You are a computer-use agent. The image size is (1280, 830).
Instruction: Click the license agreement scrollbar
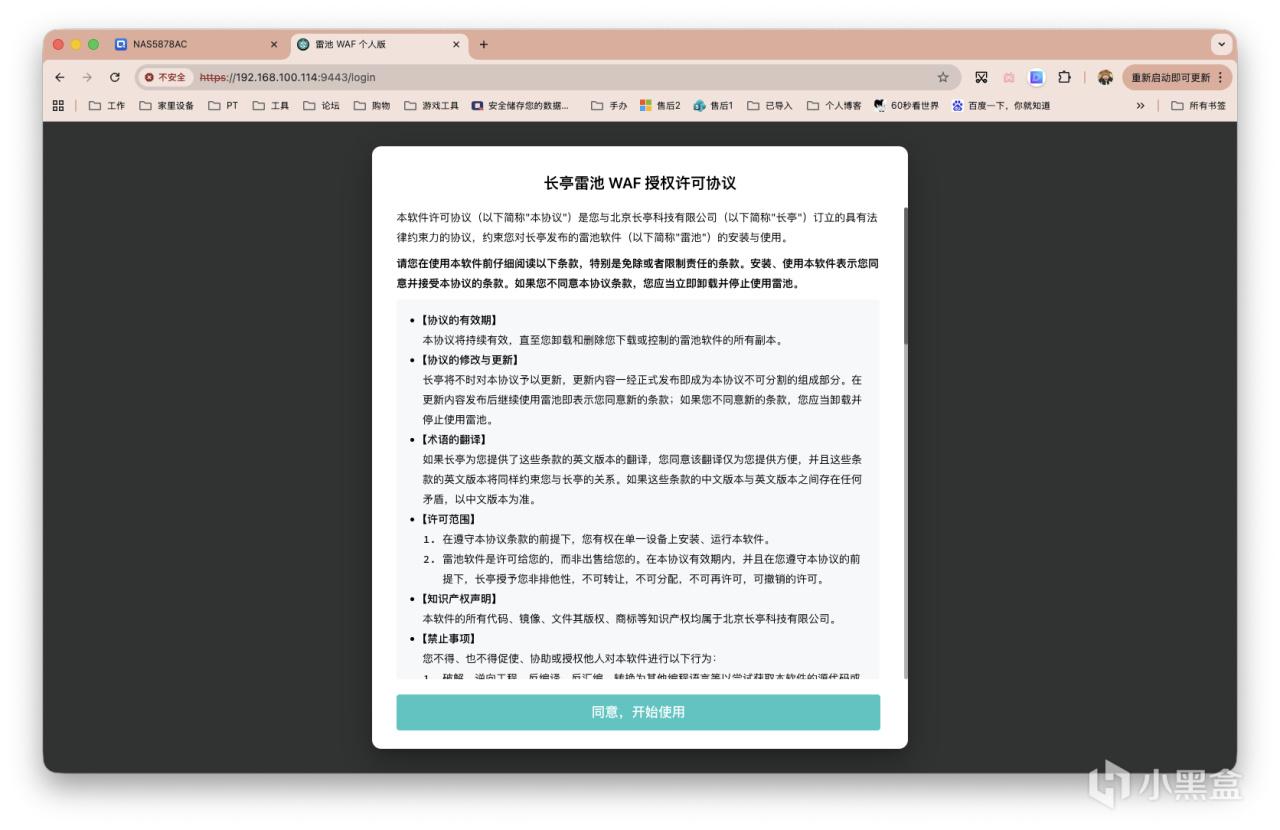click(906, 275)
